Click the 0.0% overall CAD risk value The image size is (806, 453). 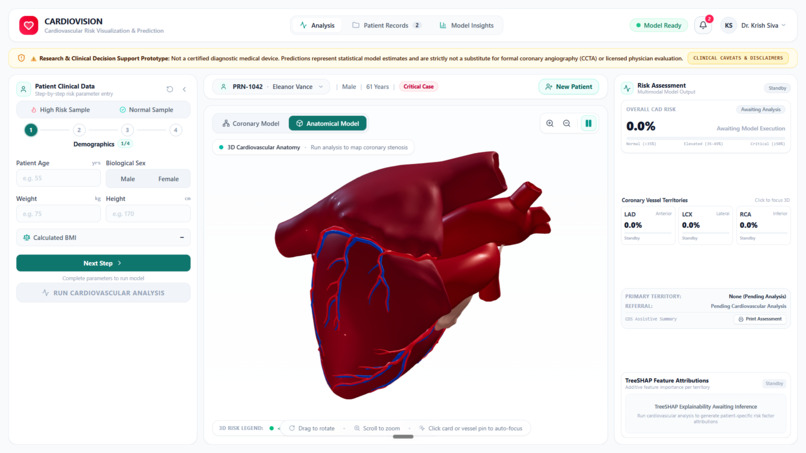[x=640, y=126]
